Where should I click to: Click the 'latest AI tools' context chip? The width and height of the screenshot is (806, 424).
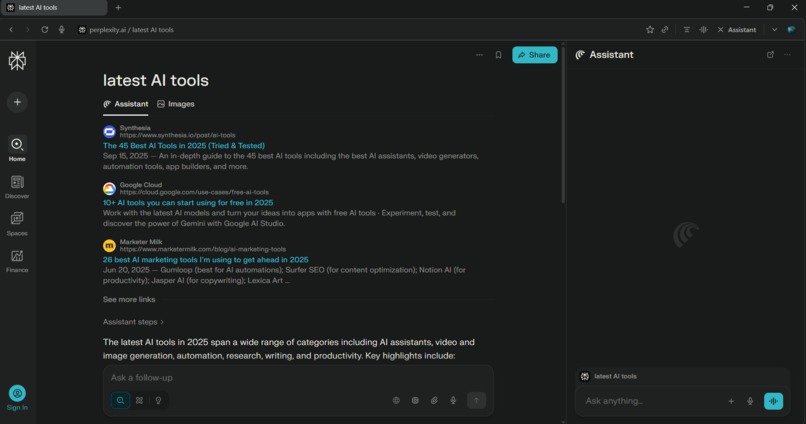tap(609, 376)
